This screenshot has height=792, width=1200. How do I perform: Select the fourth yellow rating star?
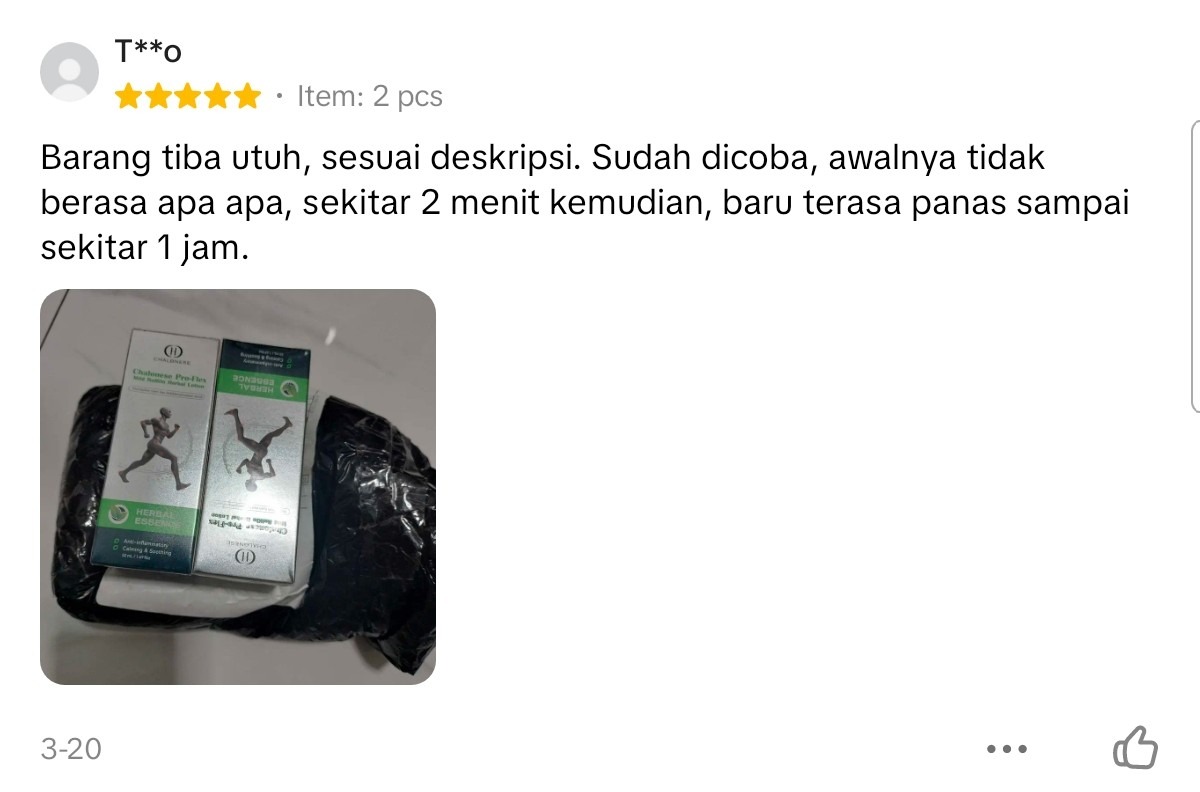(216, 97)
